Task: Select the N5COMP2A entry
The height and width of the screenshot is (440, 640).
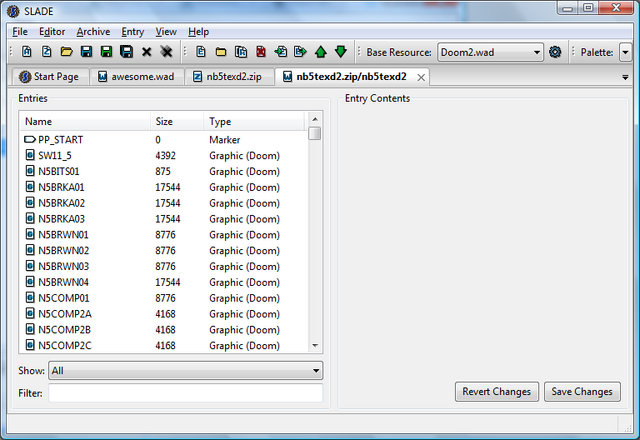Action: (163, 314)
